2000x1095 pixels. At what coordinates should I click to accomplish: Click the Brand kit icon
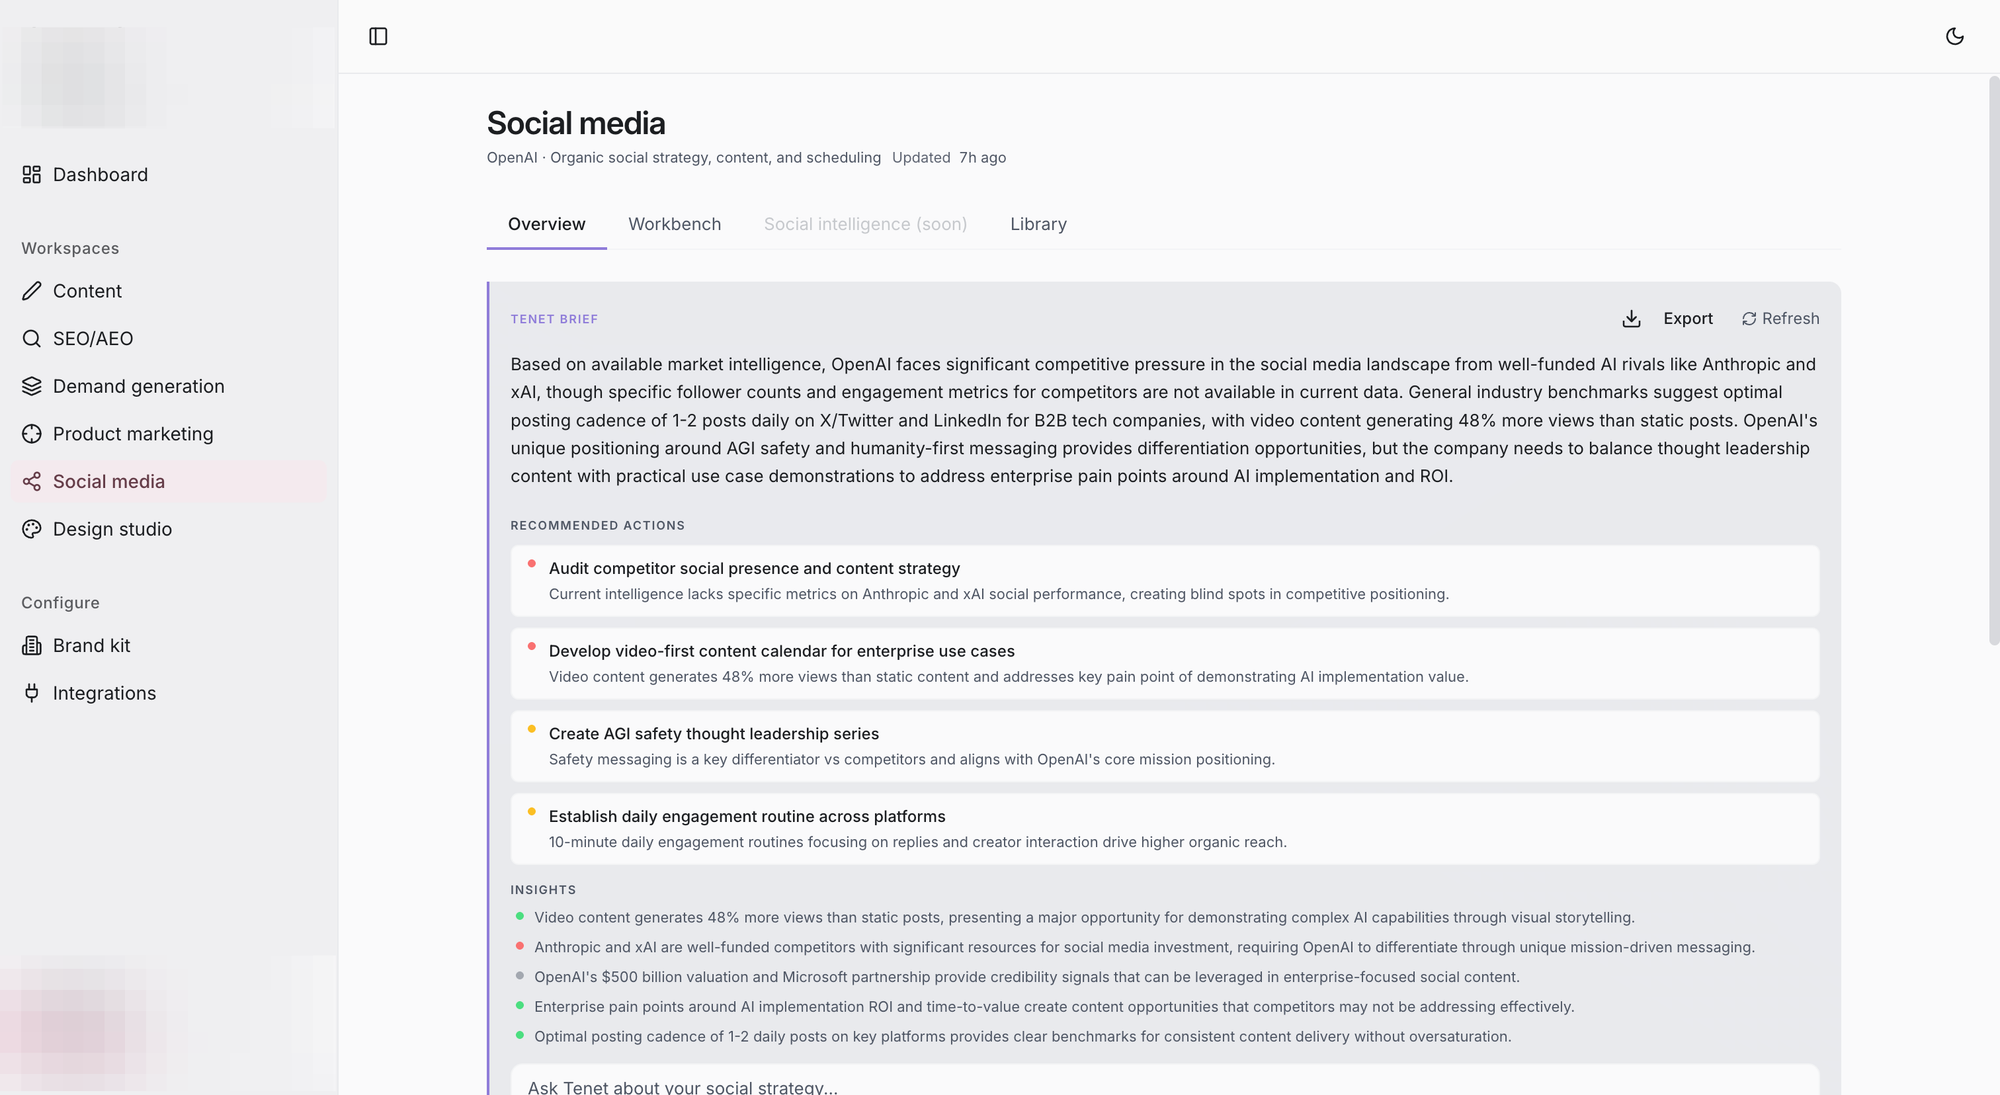tap(32, 646)
